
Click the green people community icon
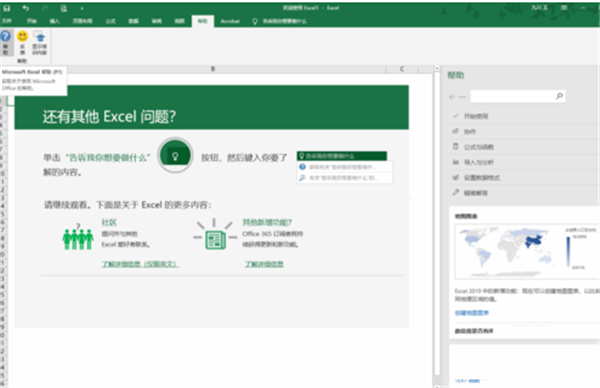click(78, 237)
